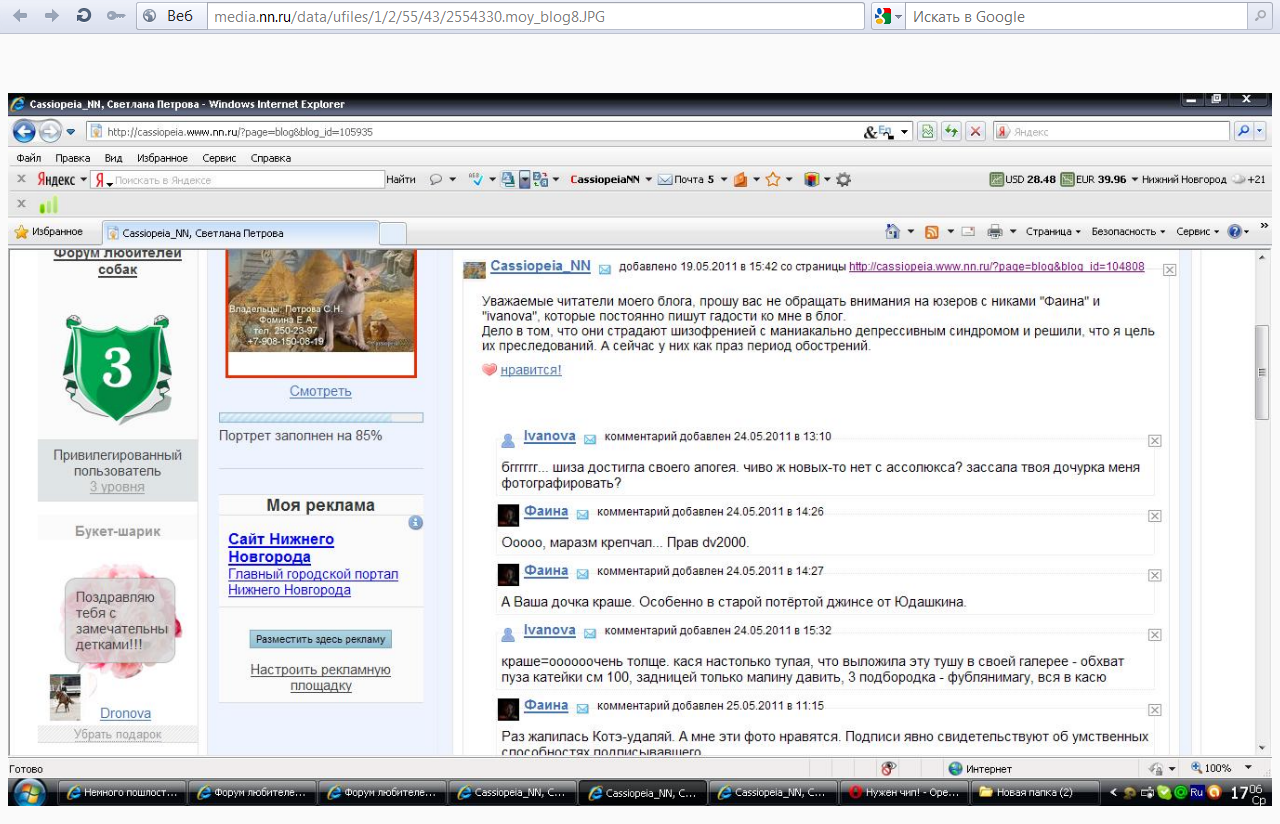Image resolution: width=1280 pixels, height=824 pixels.
Task: Click the Избранное favorites star button
Action: 48,232
